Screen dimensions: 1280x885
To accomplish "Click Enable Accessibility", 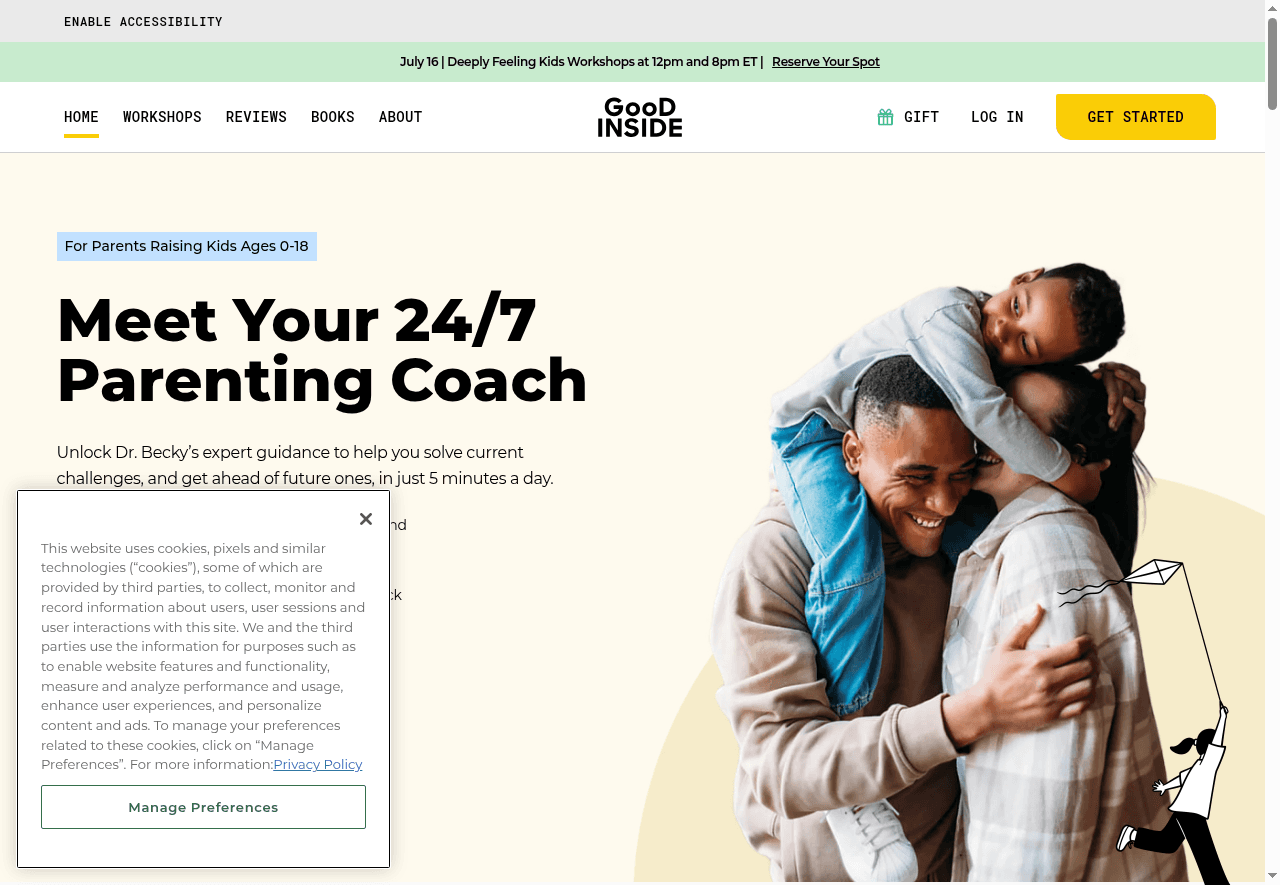I will (143, 21).
